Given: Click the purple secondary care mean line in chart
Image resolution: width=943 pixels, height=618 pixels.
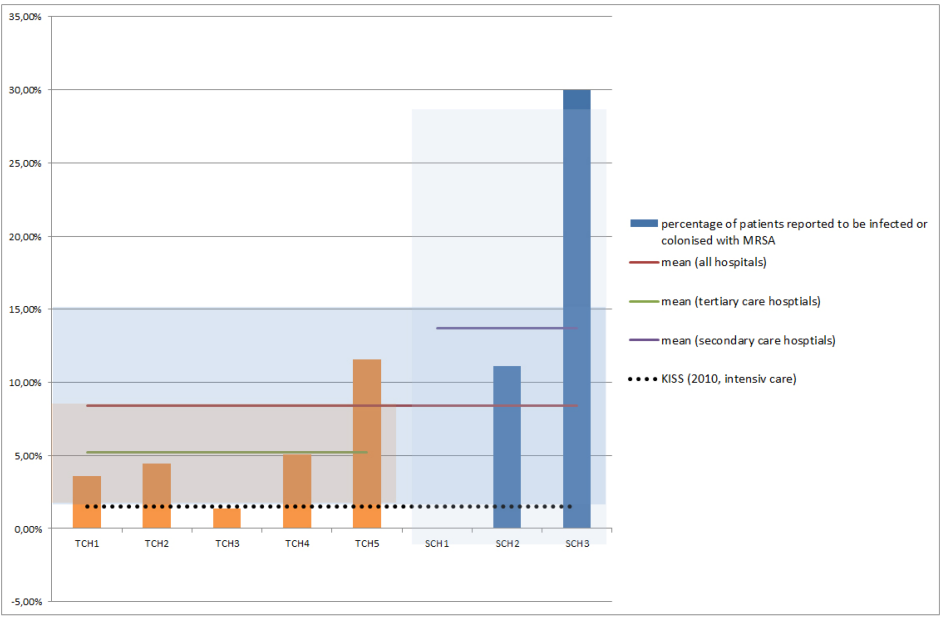Looking at the screenshot, I should point(507,328).
